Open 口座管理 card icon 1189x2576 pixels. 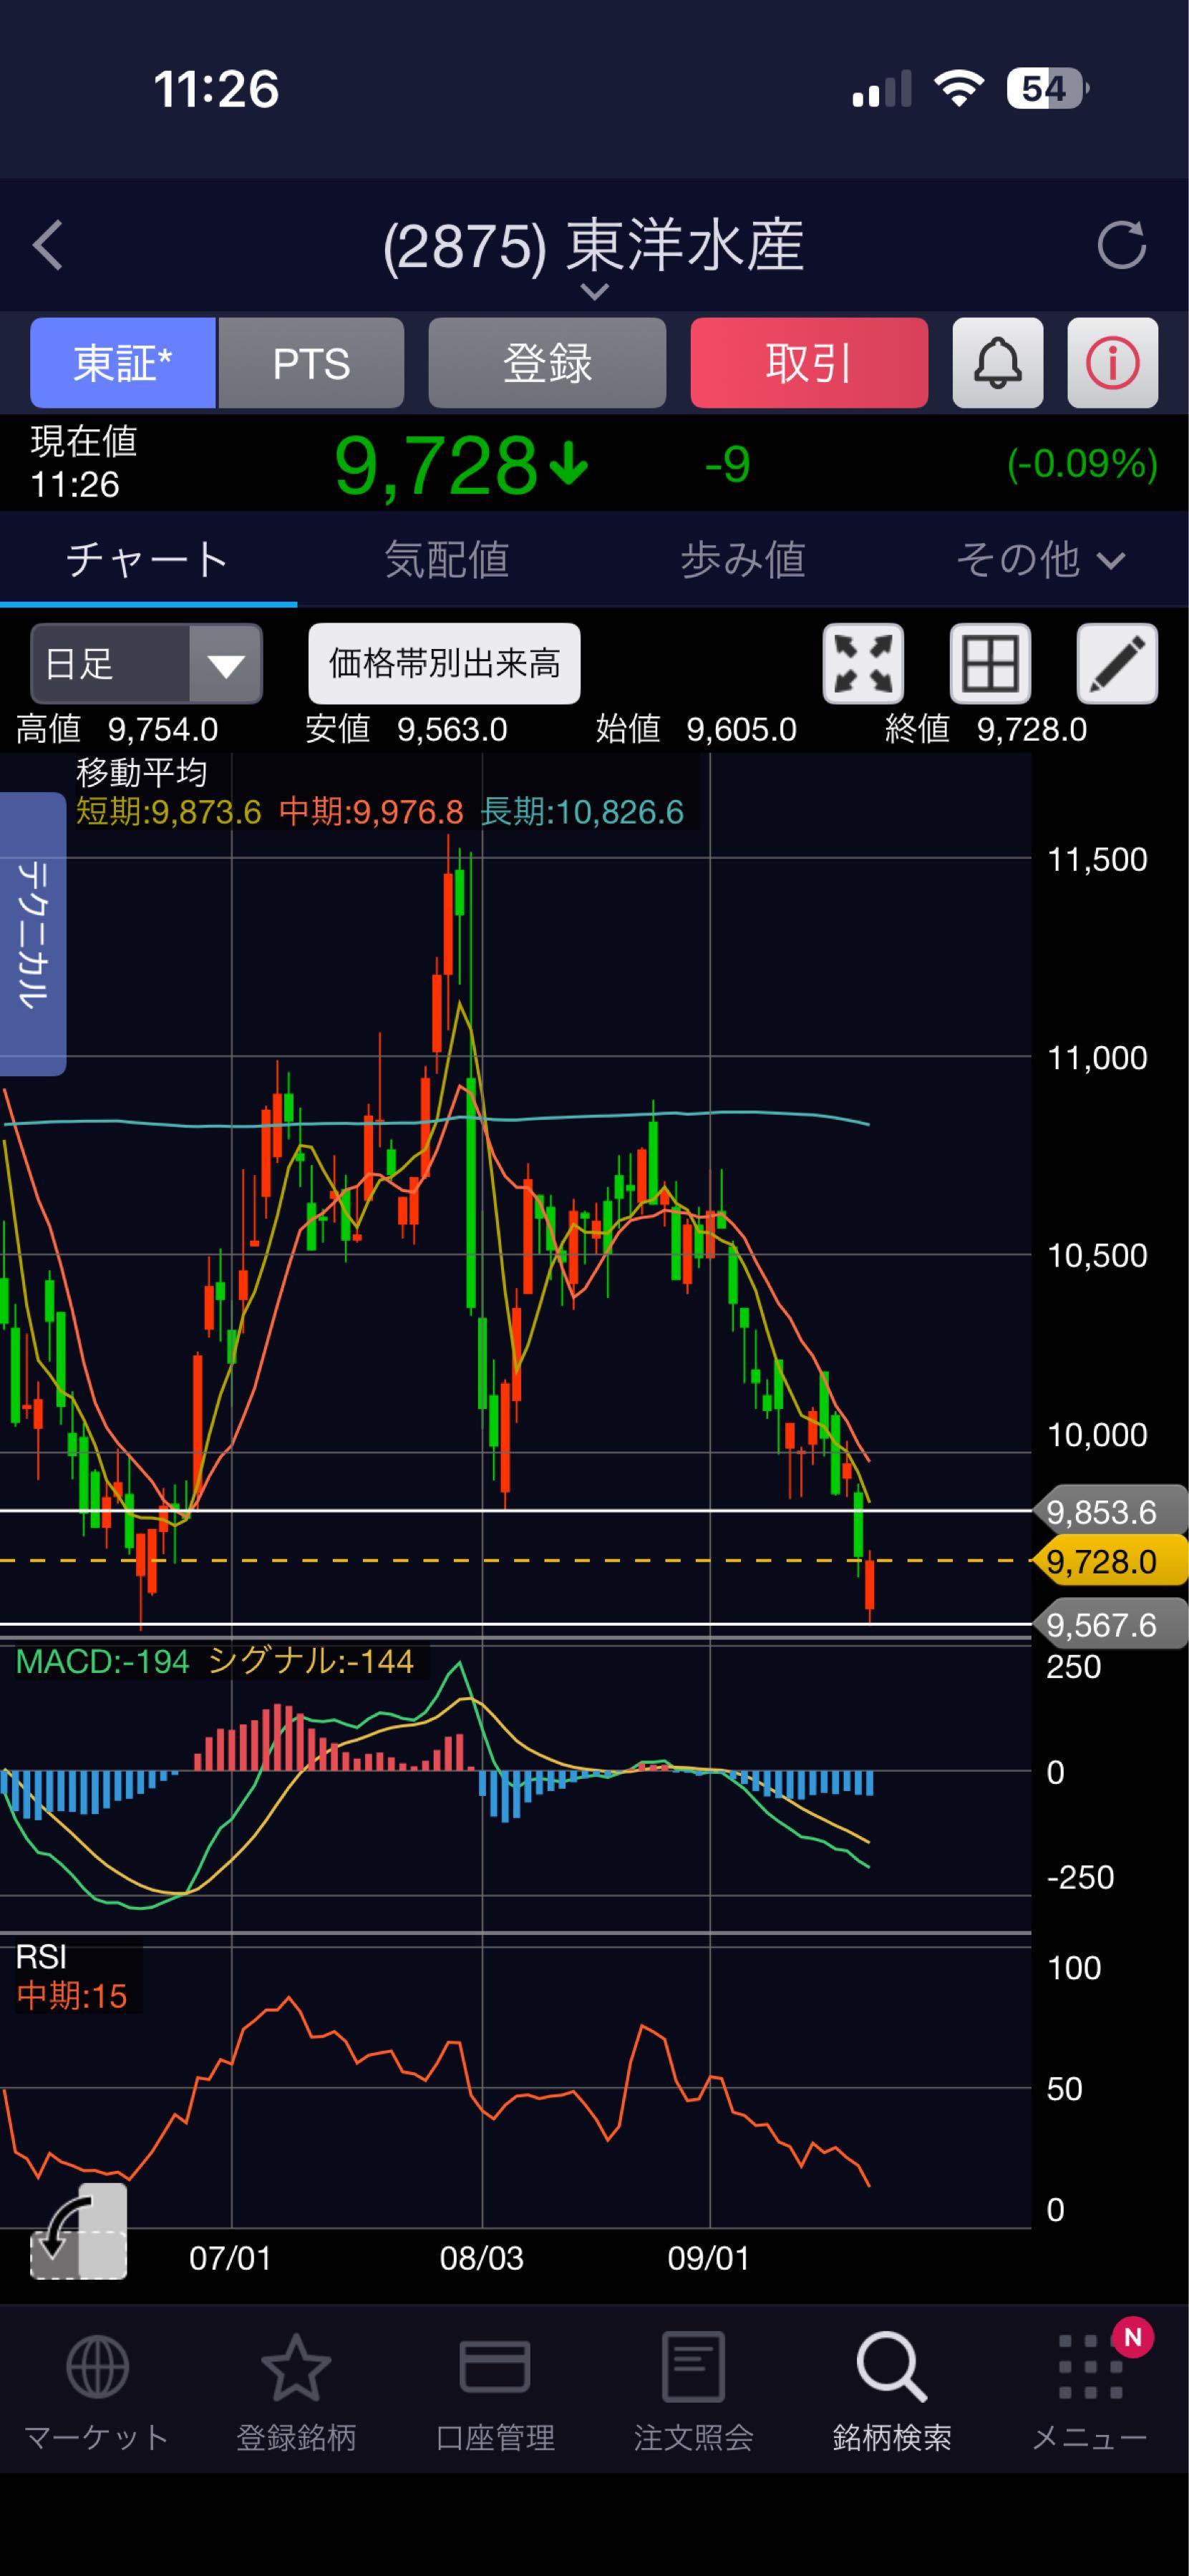(495, 2367)
